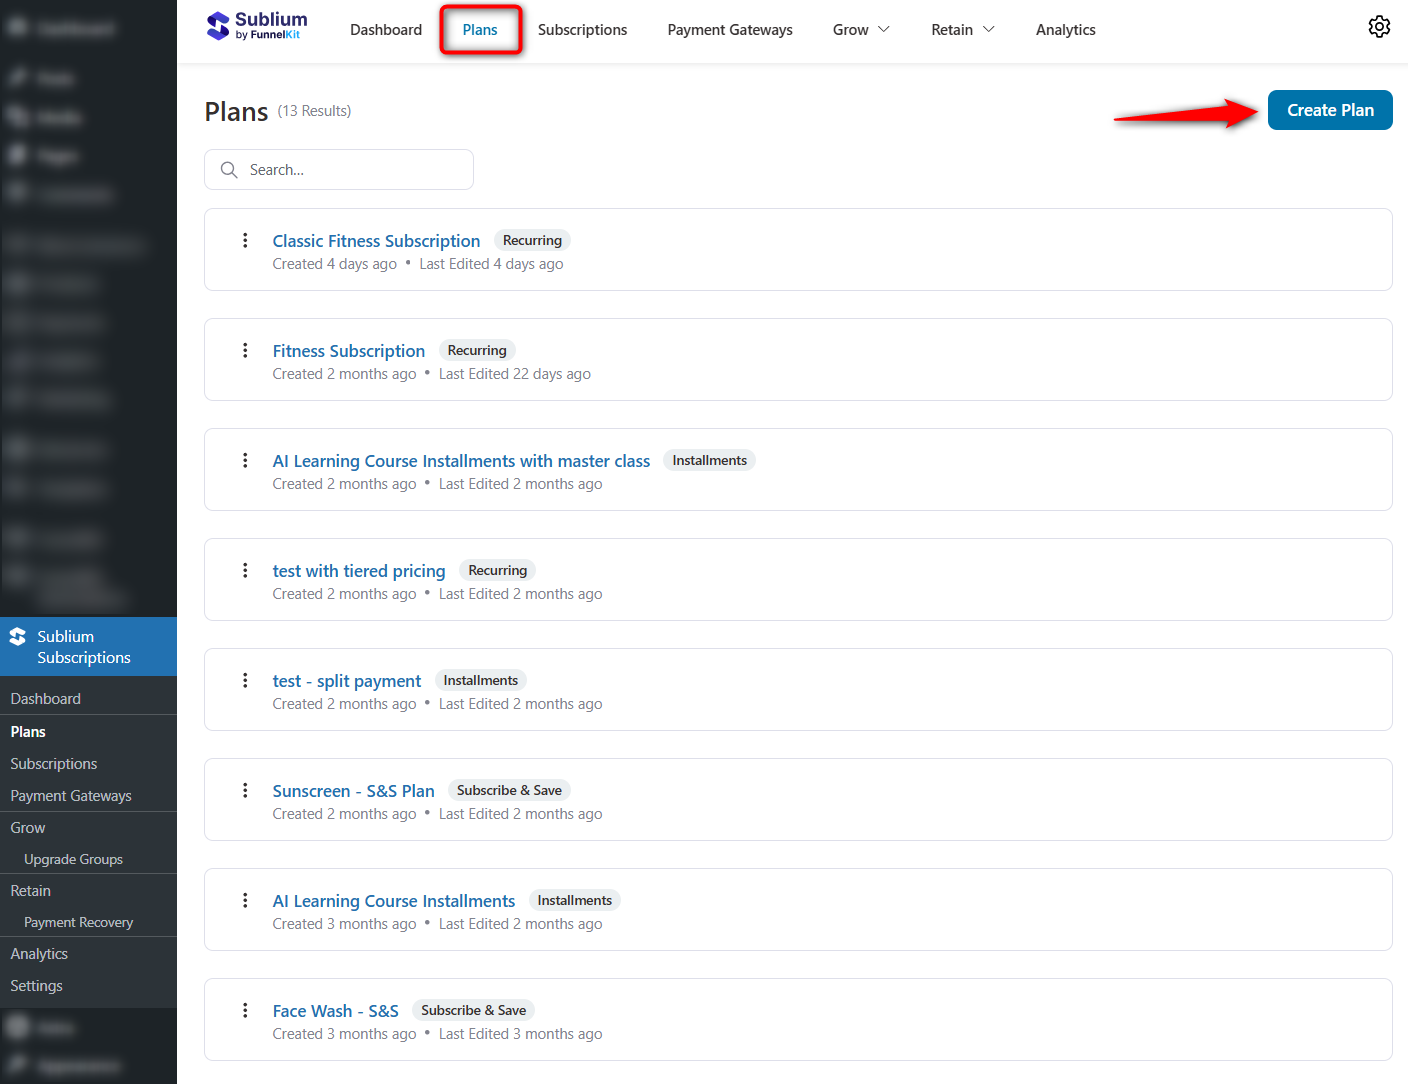Switch to the Subscriptions tab
Screen dimensions: 1408x1084
point(582,29)
